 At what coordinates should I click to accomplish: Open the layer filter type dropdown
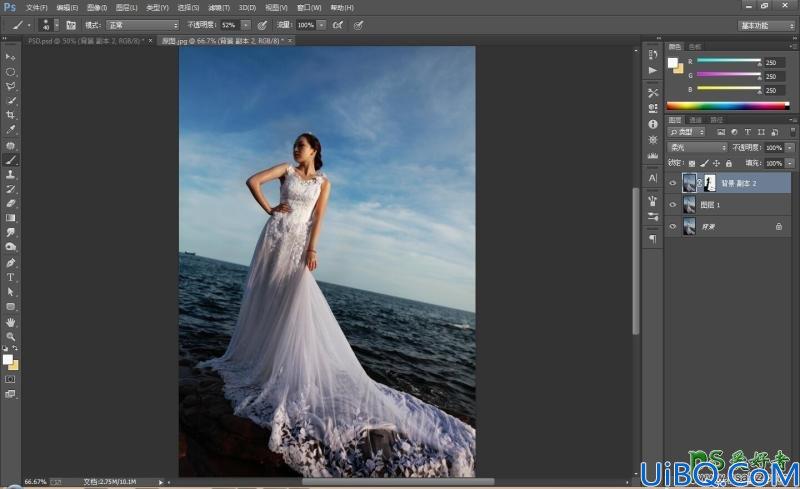click(x=687, y=132)
